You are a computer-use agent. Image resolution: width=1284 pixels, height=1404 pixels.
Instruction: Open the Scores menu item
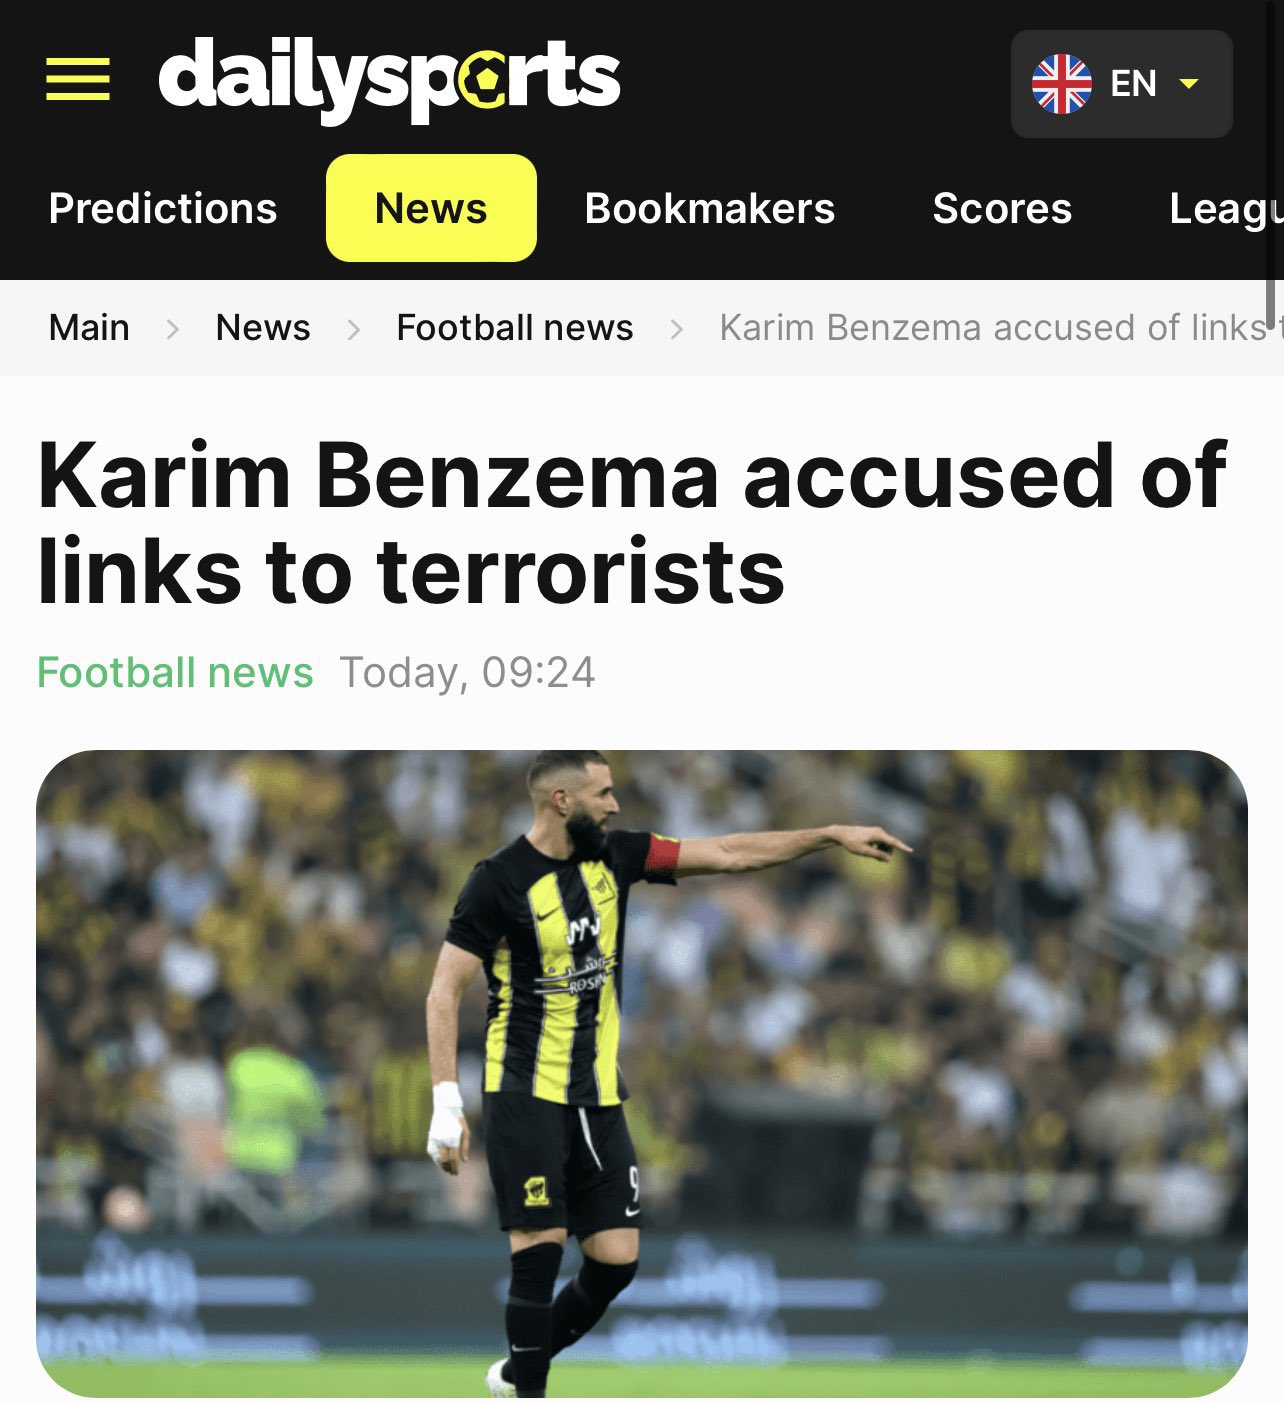coord(1002,208)
